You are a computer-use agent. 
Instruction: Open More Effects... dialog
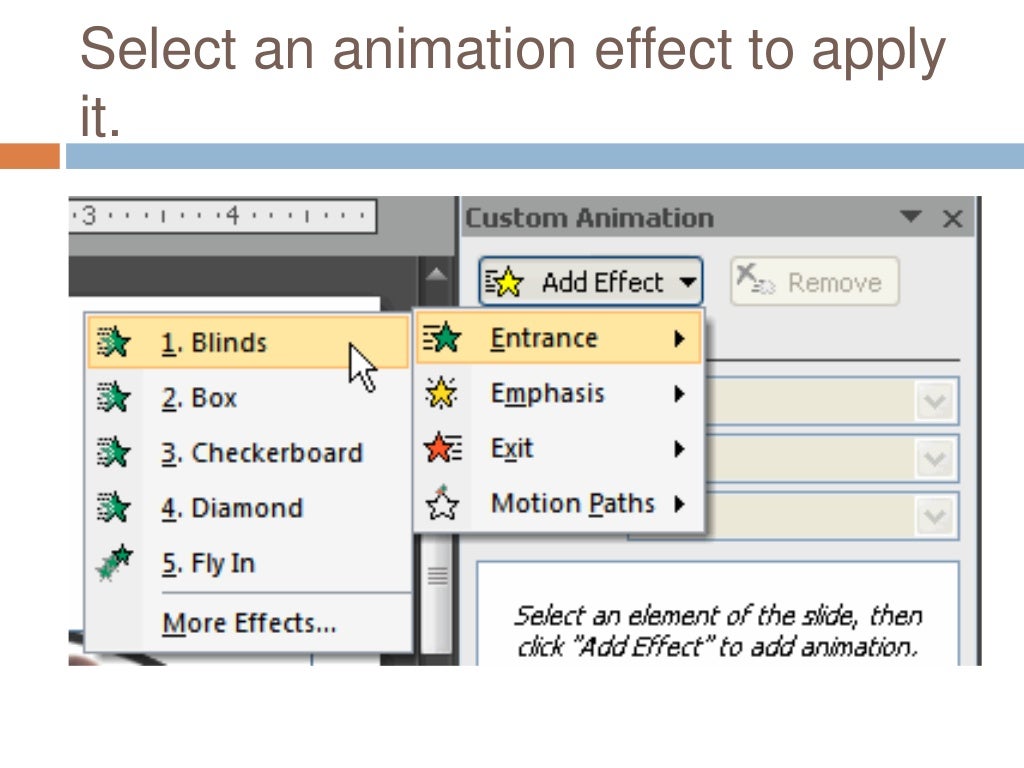[x=249, y=623]
